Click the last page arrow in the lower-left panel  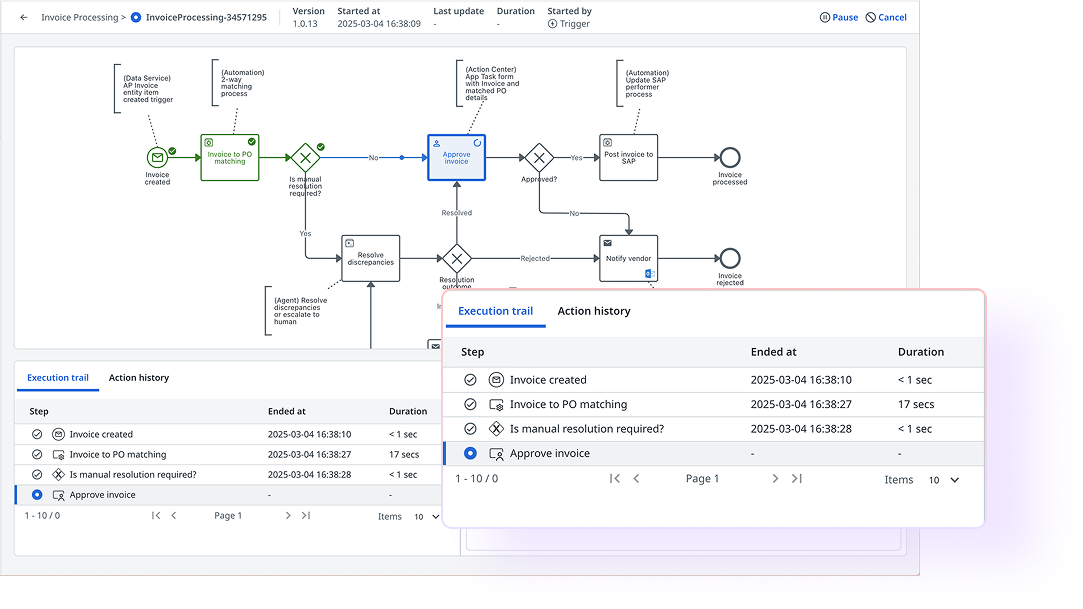point(306,516)
